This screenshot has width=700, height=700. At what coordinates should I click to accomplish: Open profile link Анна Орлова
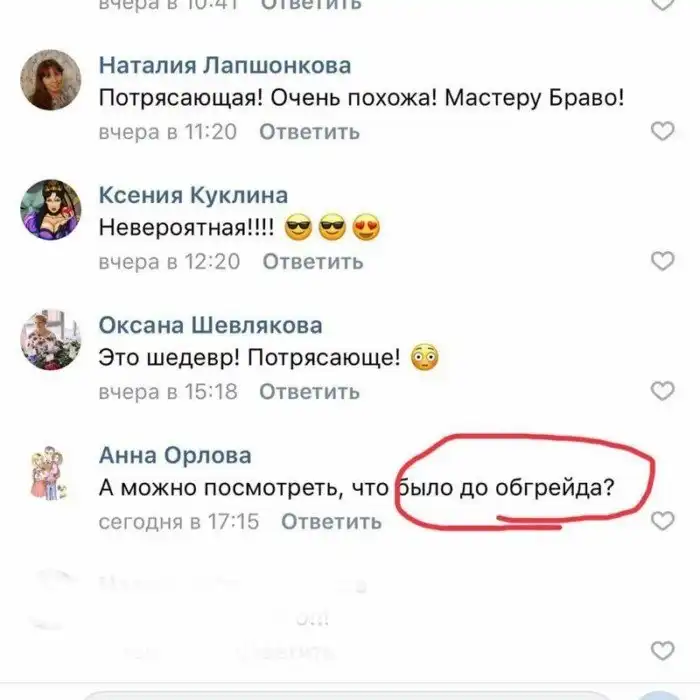pos(175,455)
